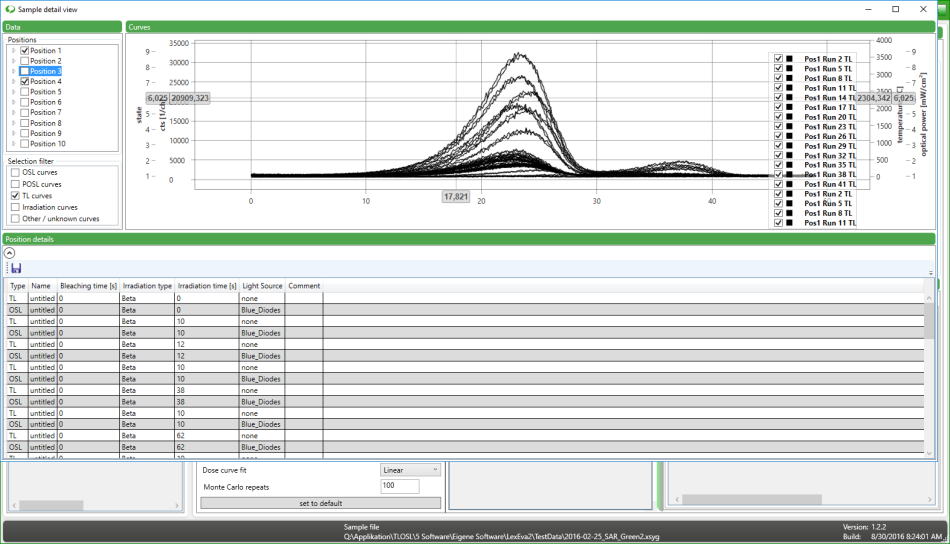950x544 pixels.
Task: Hide the Pos1 Run 23 TL curve
Action: tap(779, 127)
